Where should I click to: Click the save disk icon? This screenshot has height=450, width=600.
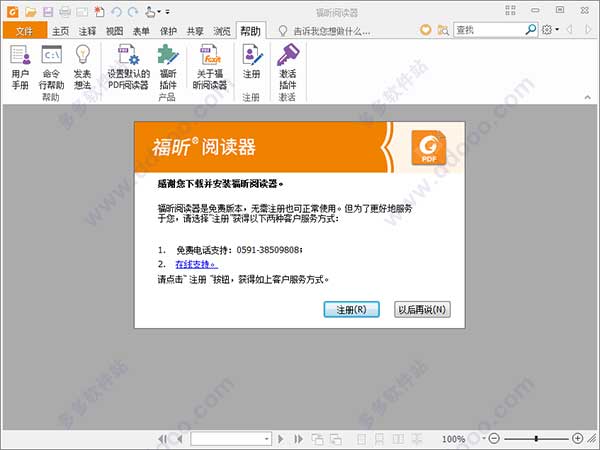(48, 12)
